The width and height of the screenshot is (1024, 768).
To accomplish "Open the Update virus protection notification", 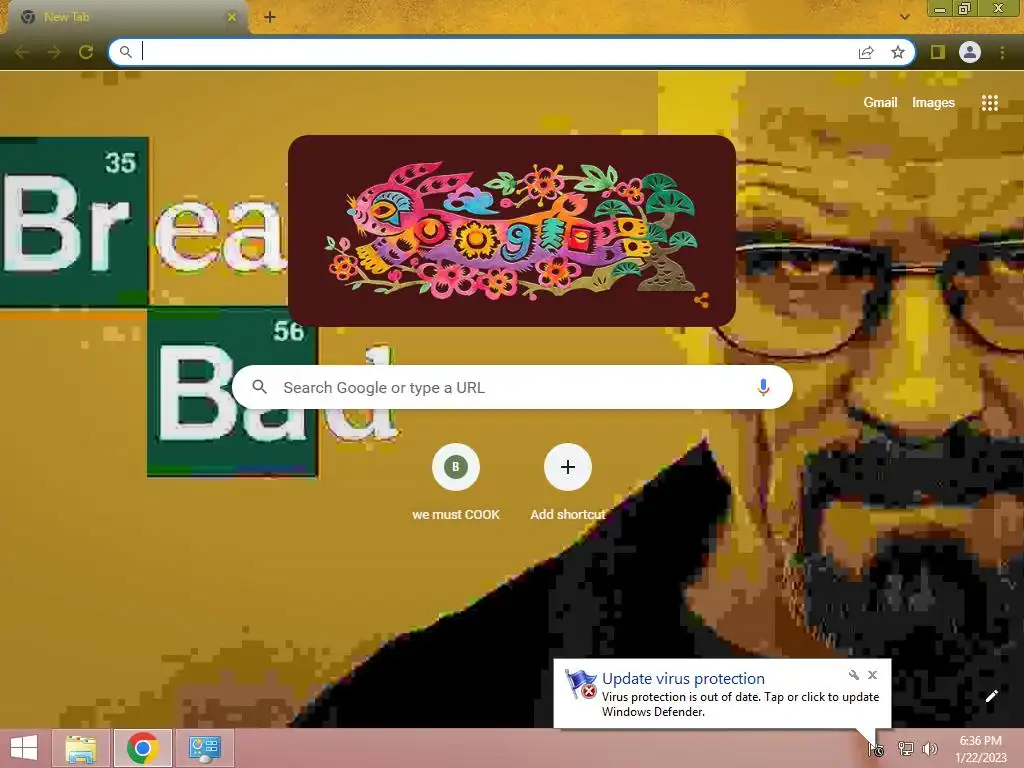I will (722, 694).
